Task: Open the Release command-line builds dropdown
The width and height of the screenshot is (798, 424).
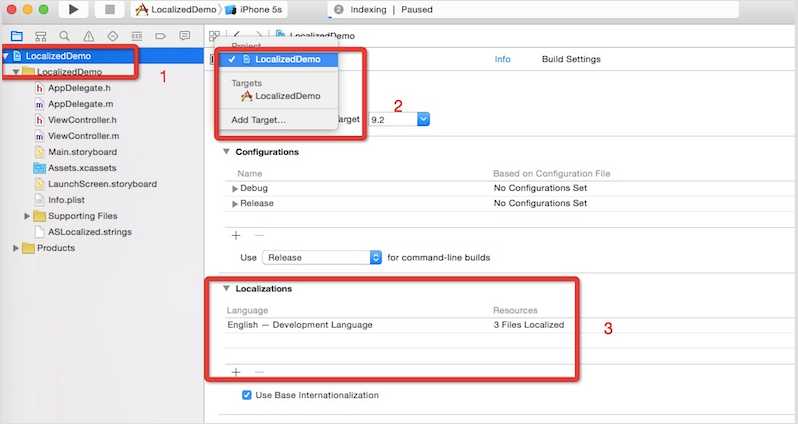Action: pos(322,258)
